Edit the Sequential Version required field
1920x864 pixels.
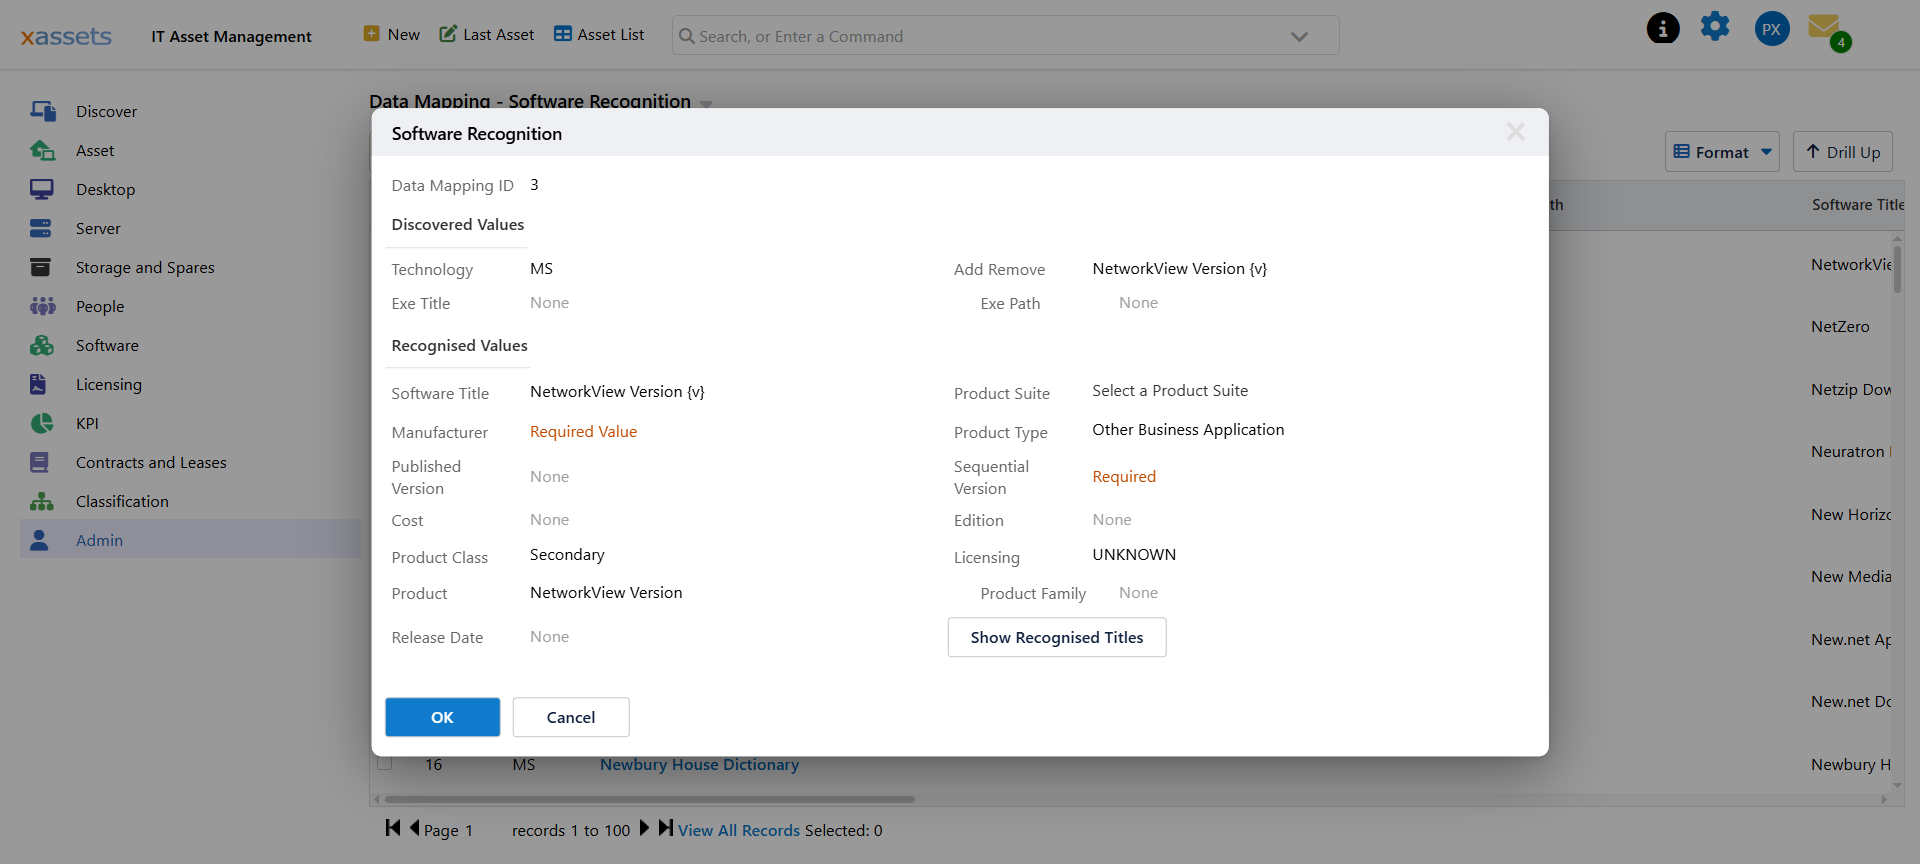[1124, 477]
